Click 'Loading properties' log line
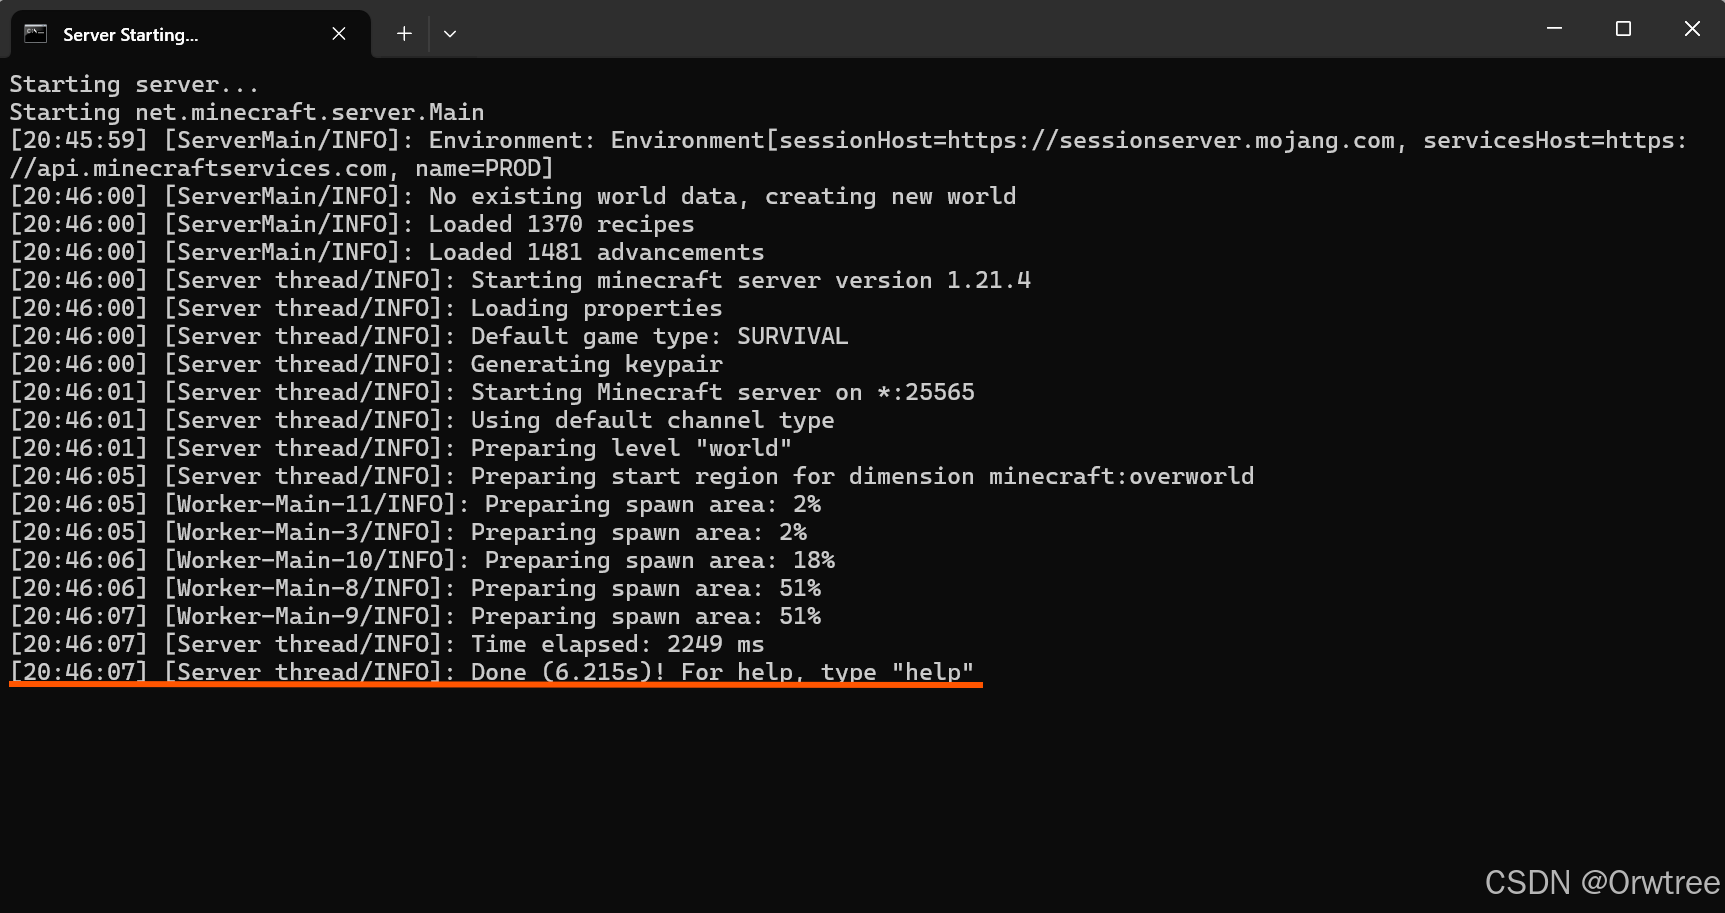 click(x=366, y=309)
